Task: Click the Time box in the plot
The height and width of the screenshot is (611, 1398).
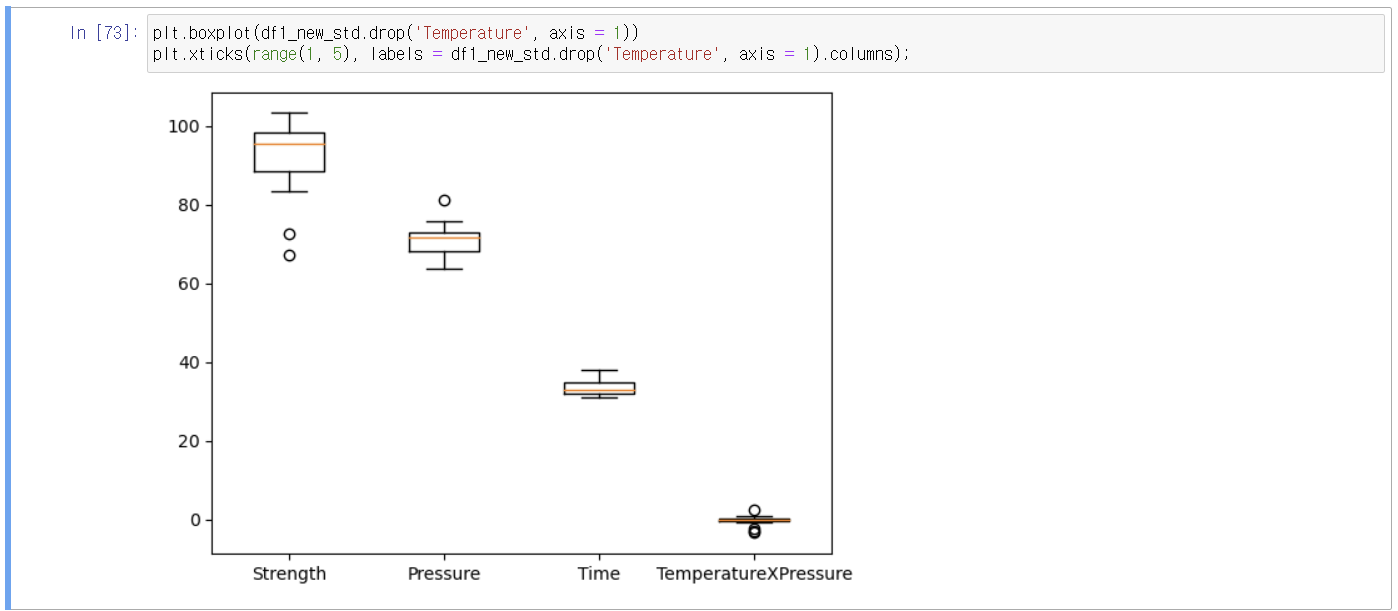Action: pos(599,388)
